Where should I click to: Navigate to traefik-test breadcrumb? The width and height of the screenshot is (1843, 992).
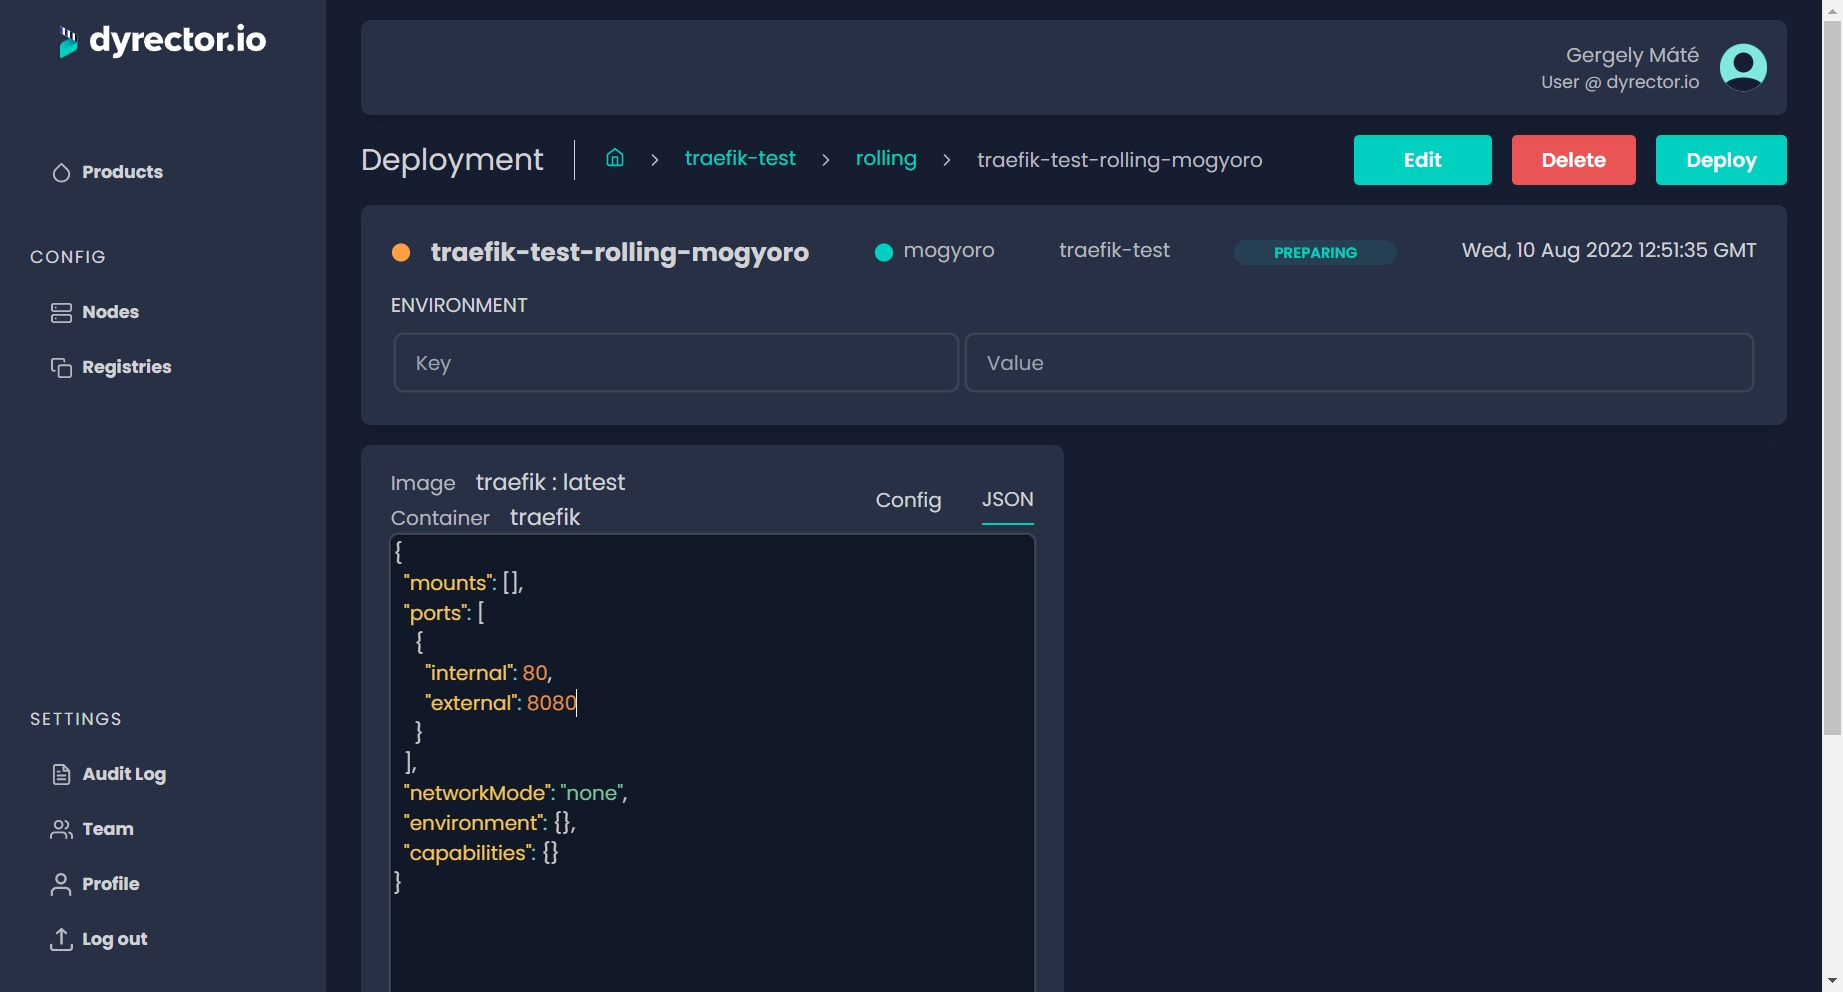click(x=740, y=158)
